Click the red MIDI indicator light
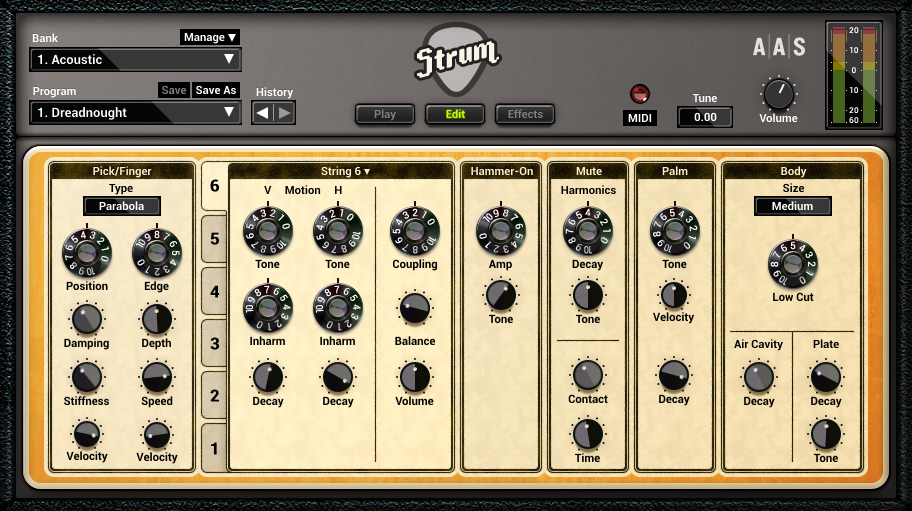Screen dimensions: 912x511 pyautogui.click(x=640, y=95)
